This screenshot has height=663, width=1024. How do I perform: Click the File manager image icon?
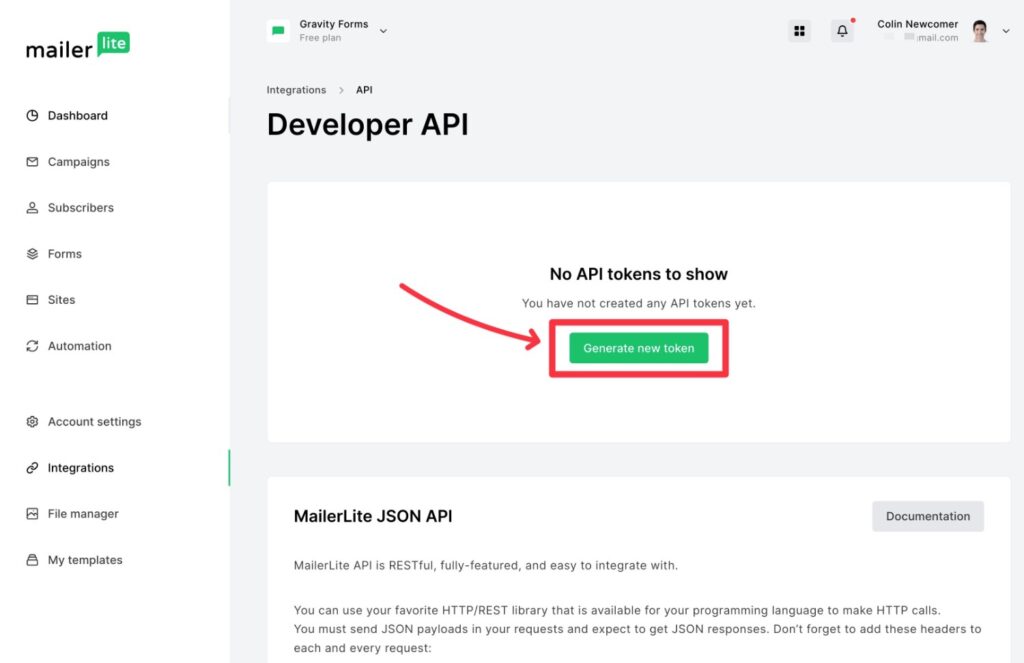[x=32, y=514]
